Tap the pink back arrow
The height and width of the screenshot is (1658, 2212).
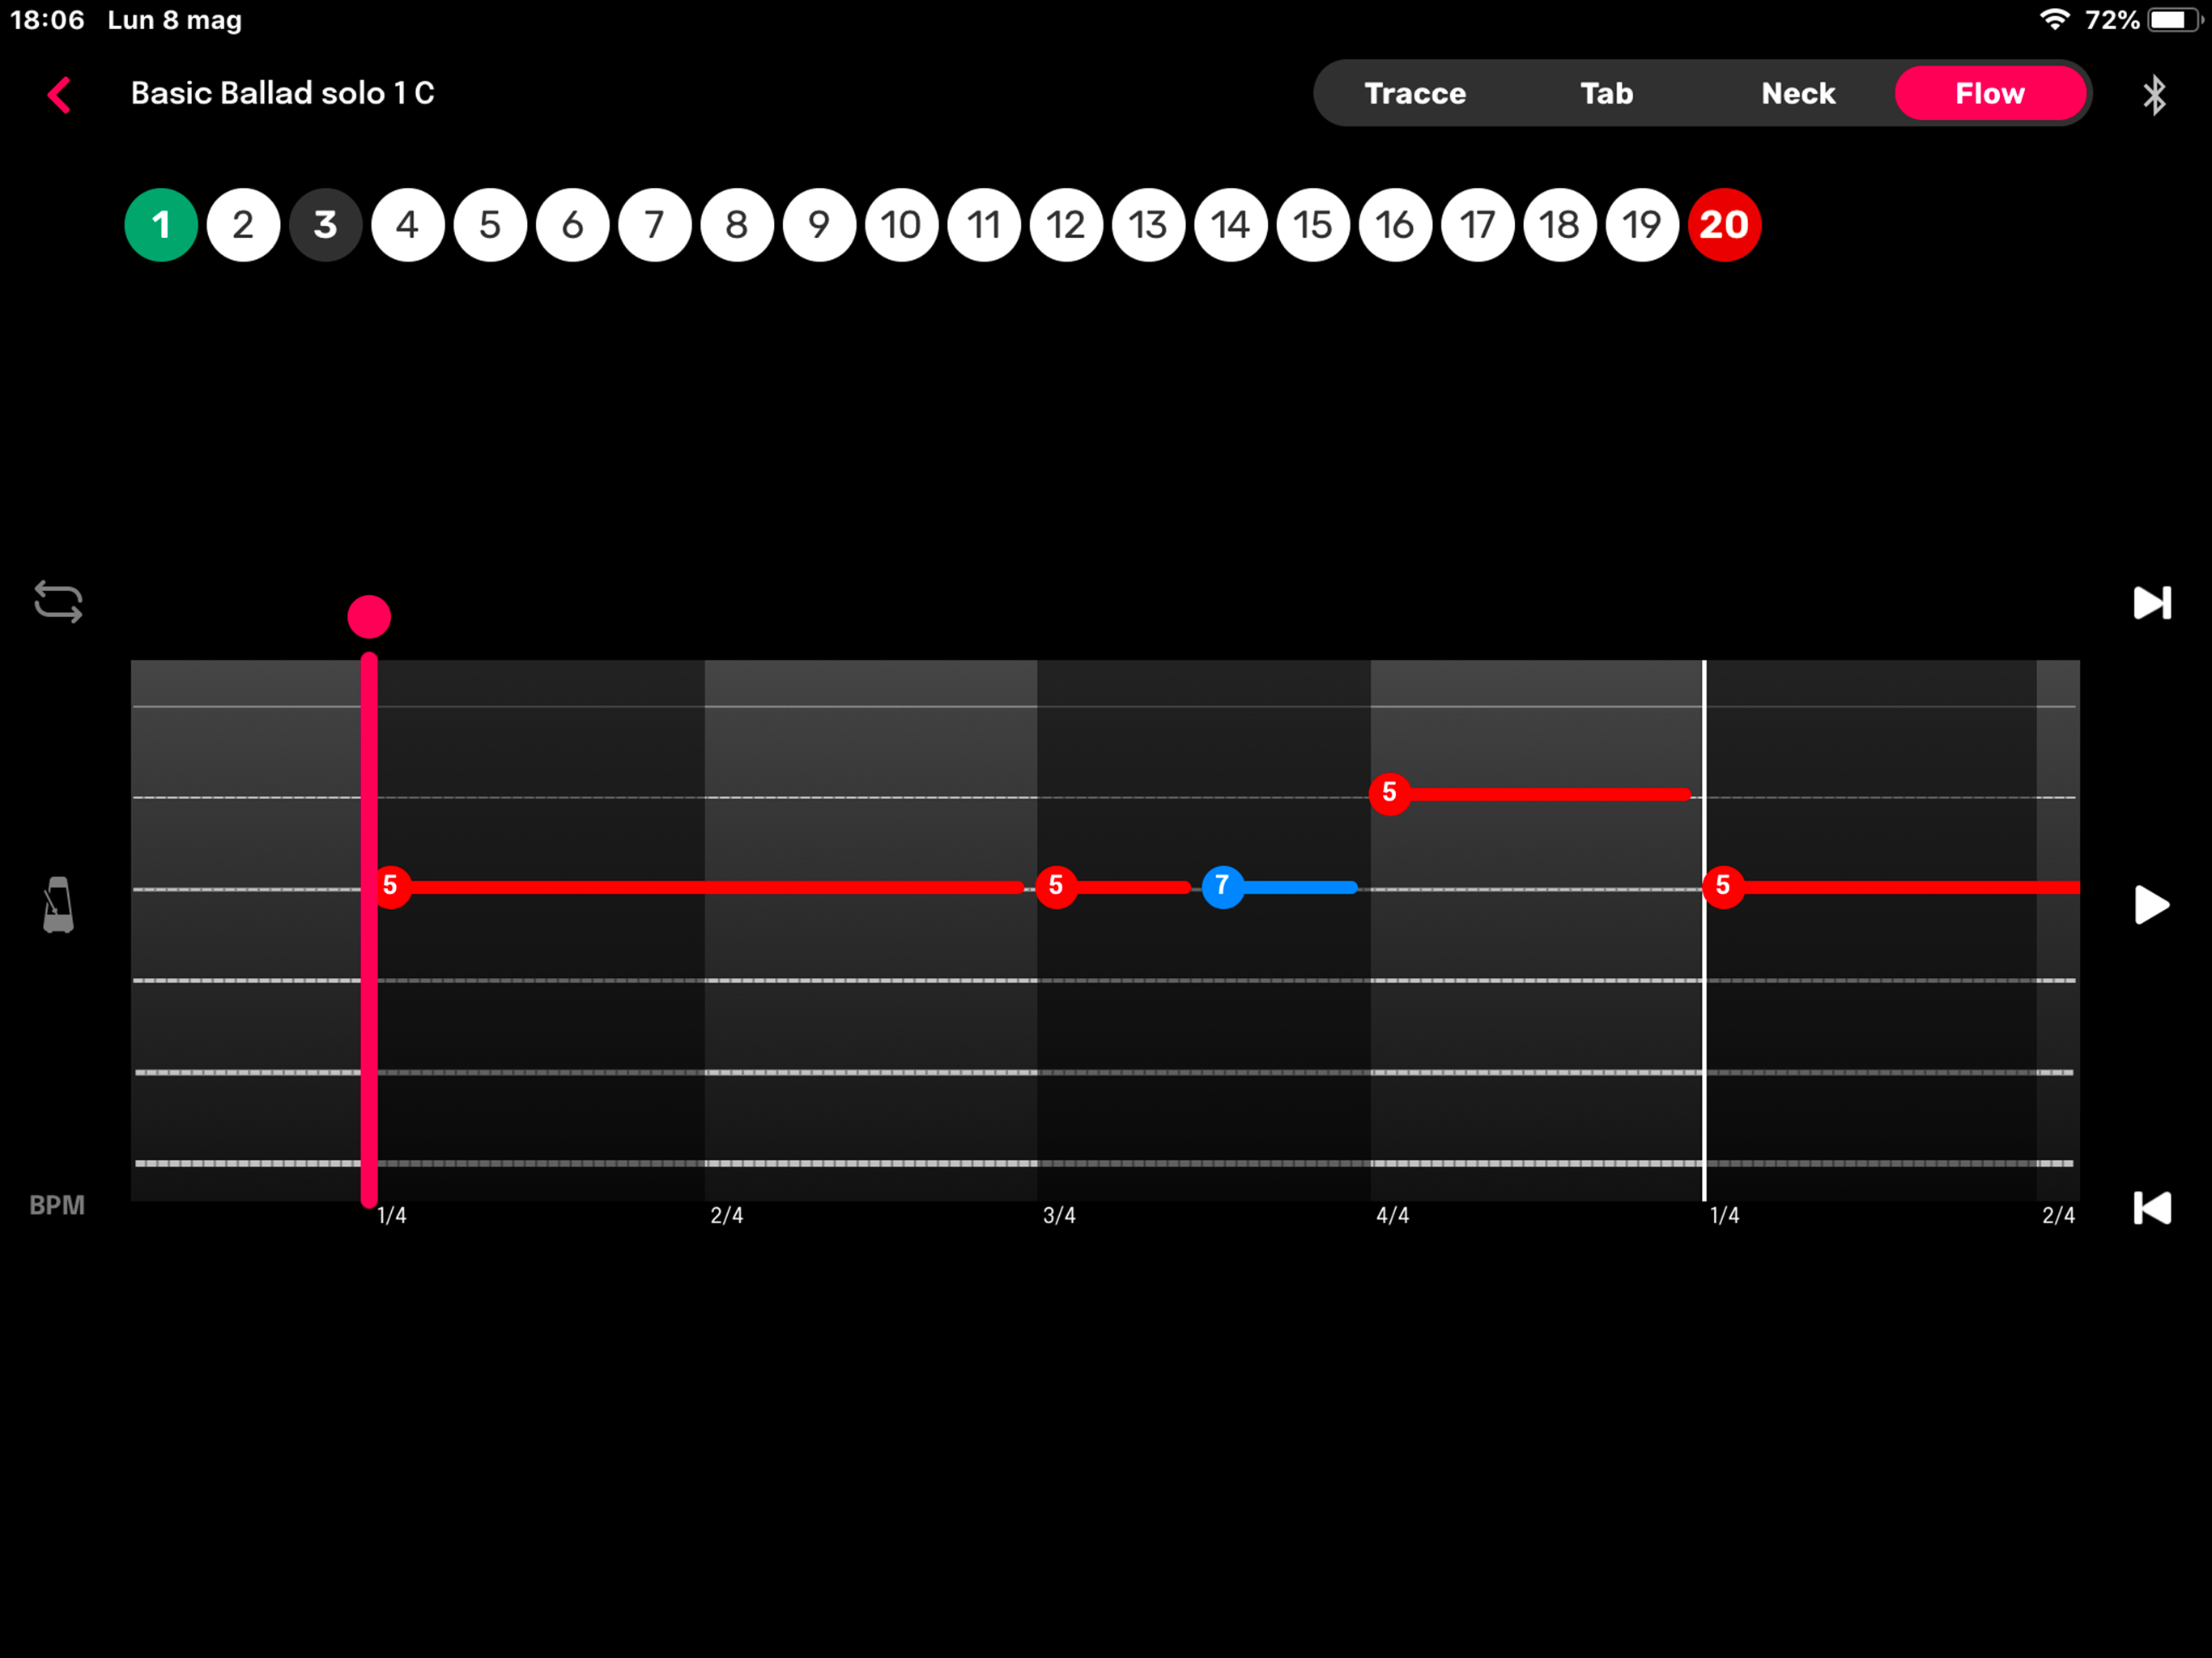pyautogui.click(x=60, y=95)
